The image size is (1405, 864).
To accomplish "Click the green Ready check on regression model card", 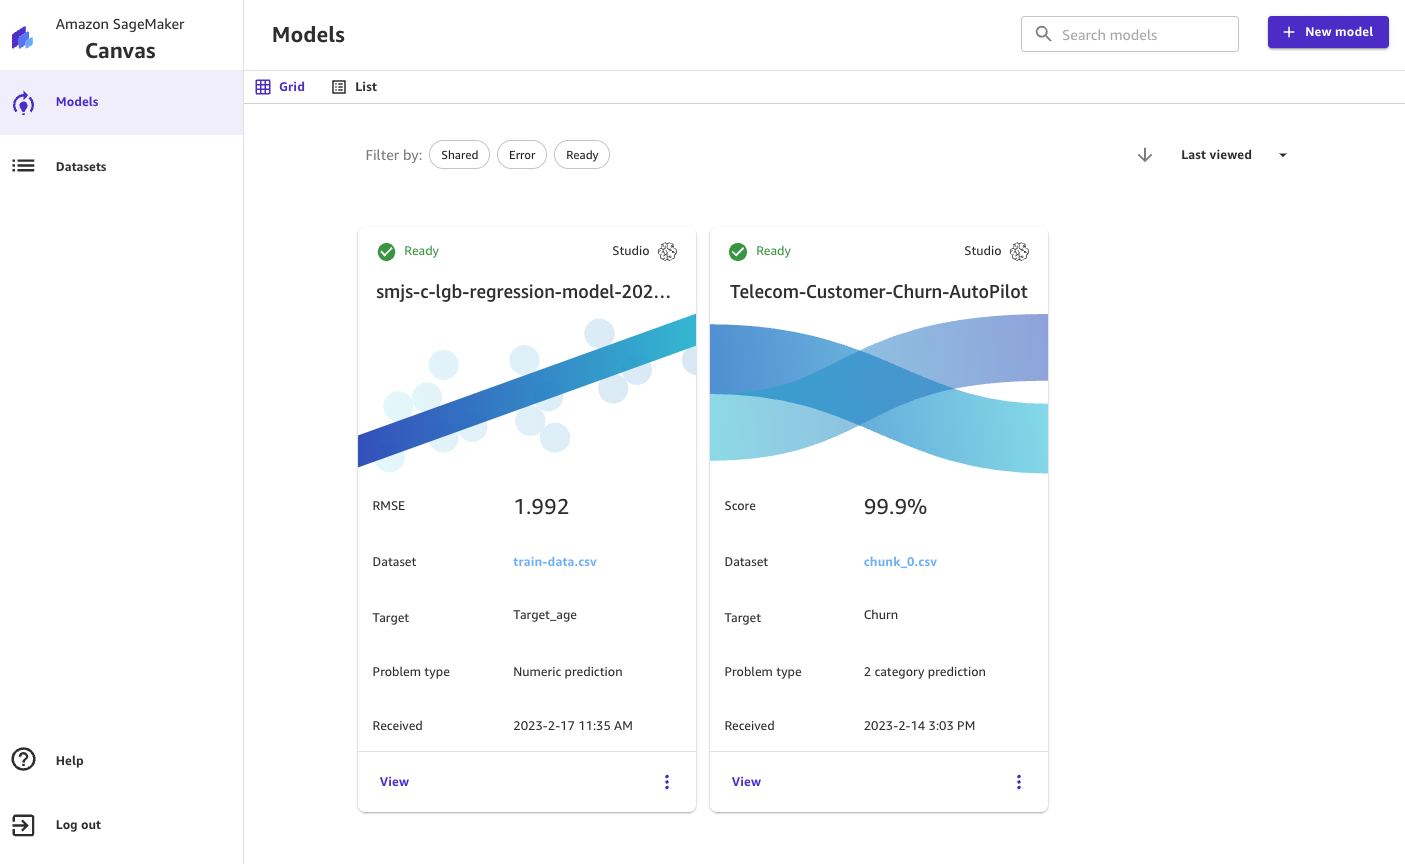I will coord(386,251).
